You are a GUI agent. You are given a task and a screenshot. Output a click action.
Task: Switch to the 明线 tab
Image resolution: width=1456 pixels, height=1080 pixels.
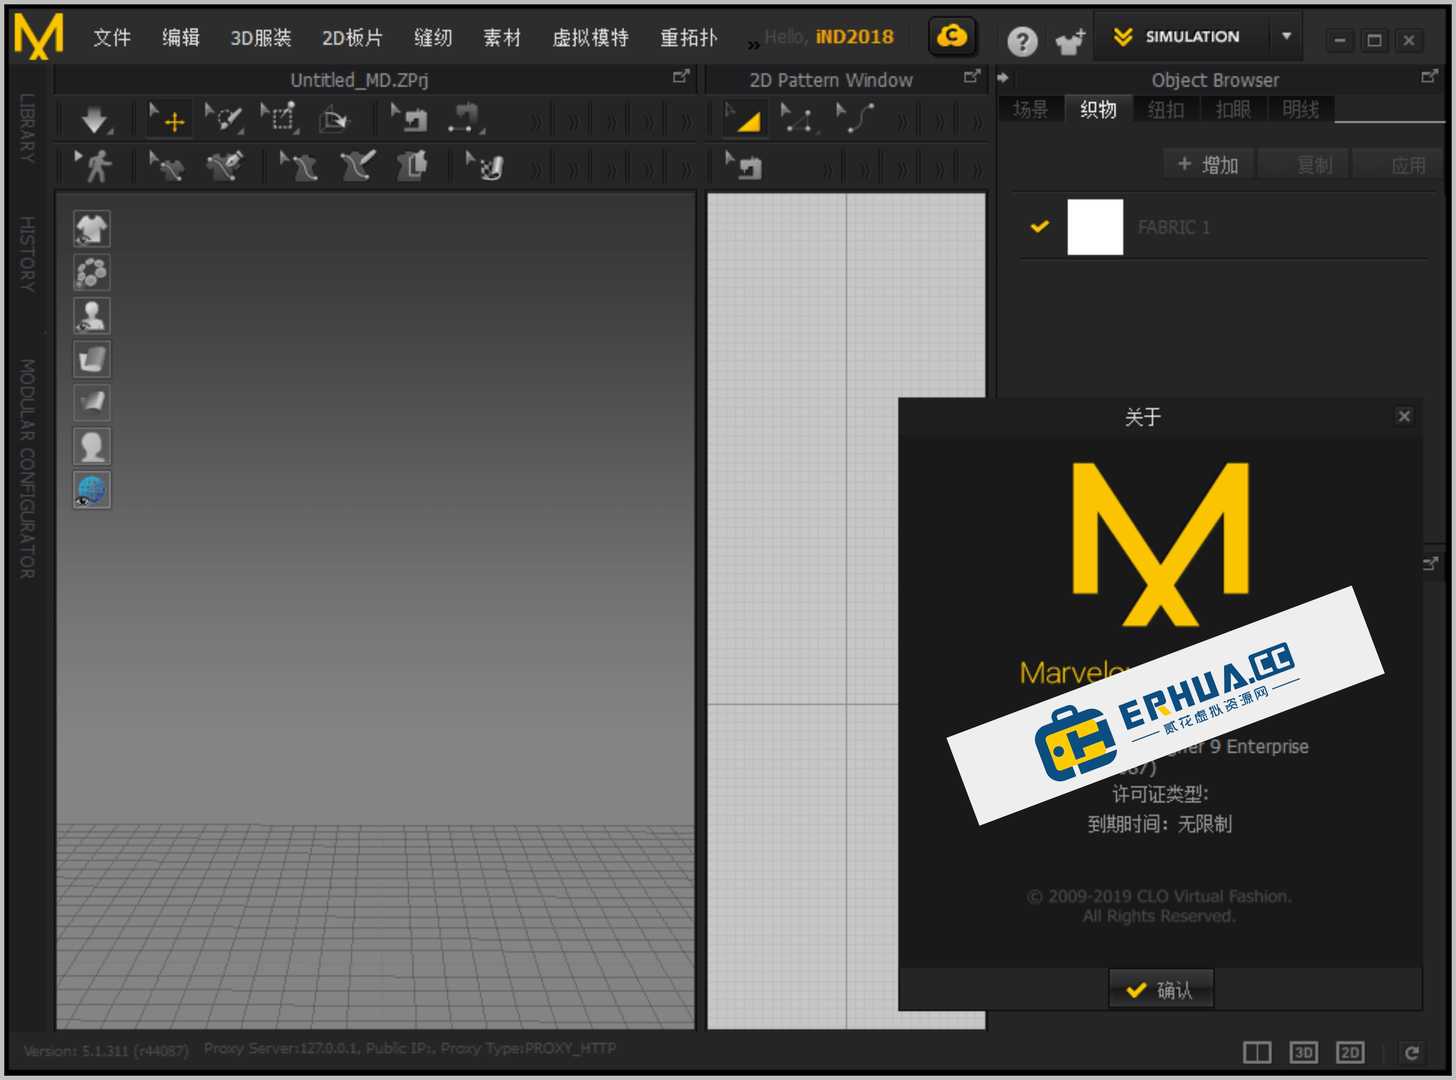(x=1300, y=109)
